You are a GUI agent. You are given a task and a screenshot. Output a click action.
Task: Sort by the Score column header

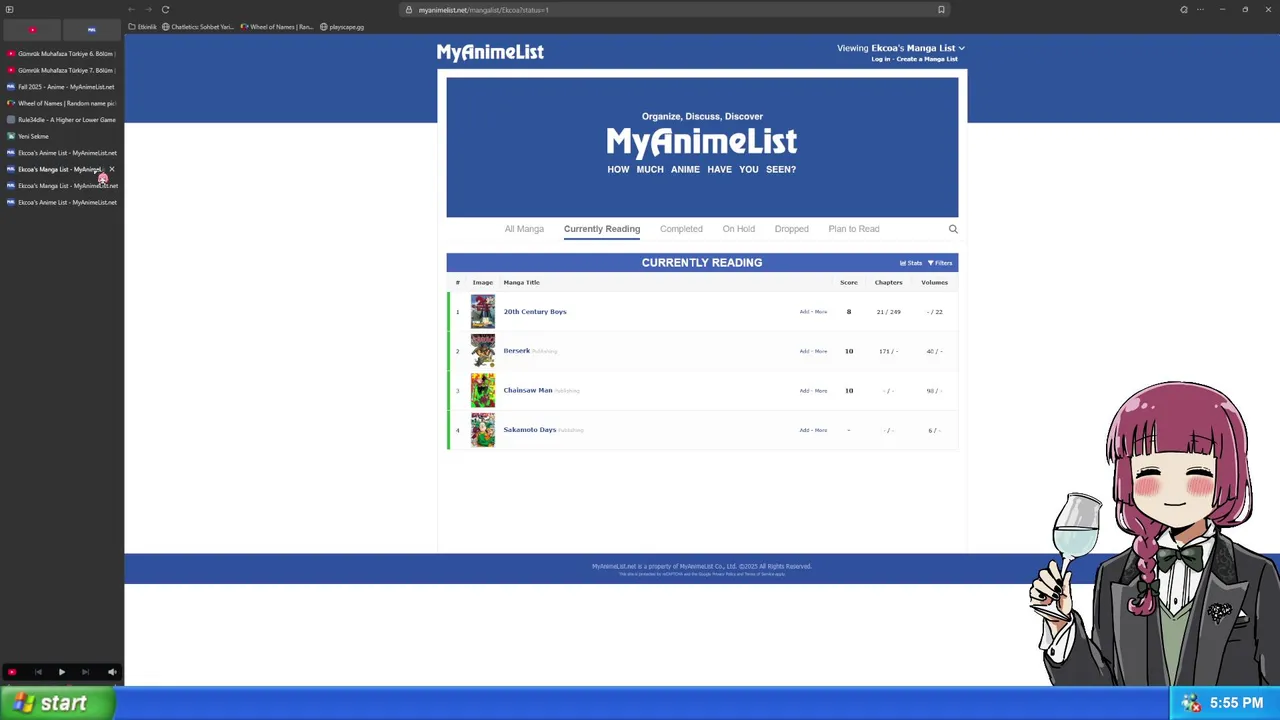pyautogui.click(x=848, y=282)
